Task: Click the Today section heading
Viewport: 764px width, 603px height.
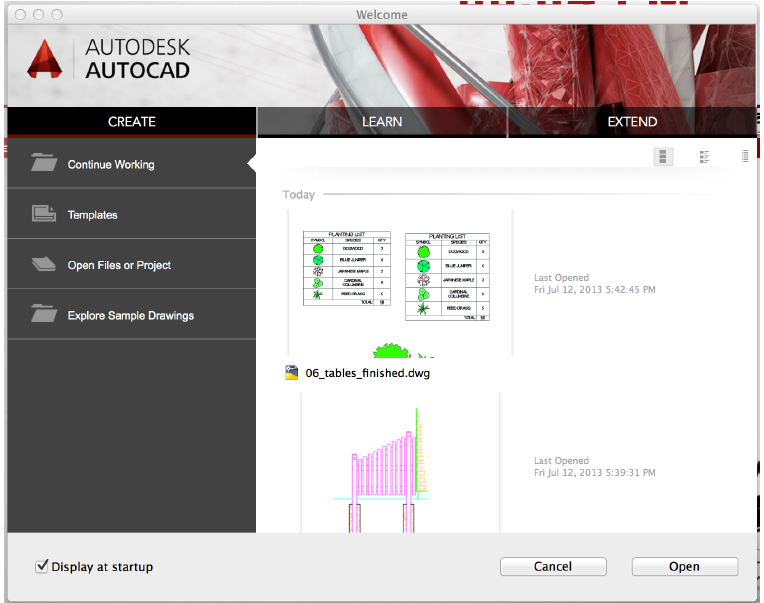Action: pos(299,194)
